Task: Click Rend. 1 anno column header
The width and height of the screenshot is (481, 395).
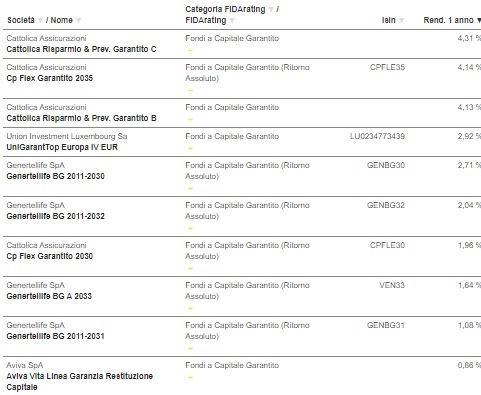Action: click(448, 20)
